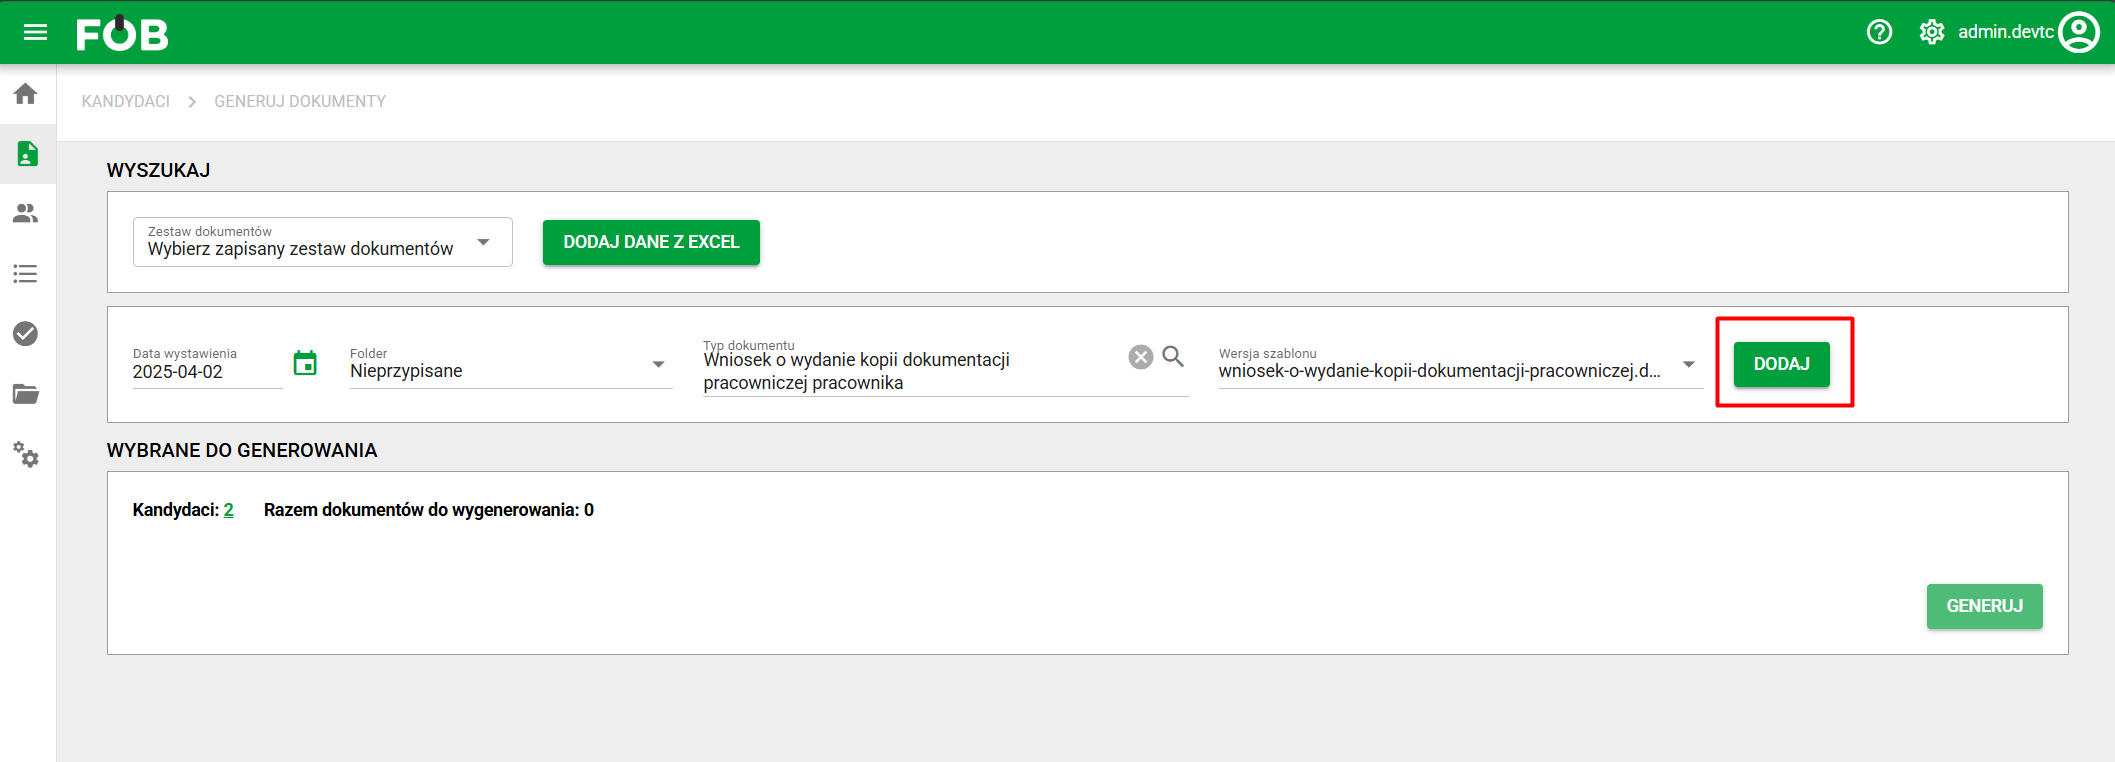This screenshot has width=2115, height=762.
Task: Open the calendar date picker icon
Action: [x=305, y=363]
